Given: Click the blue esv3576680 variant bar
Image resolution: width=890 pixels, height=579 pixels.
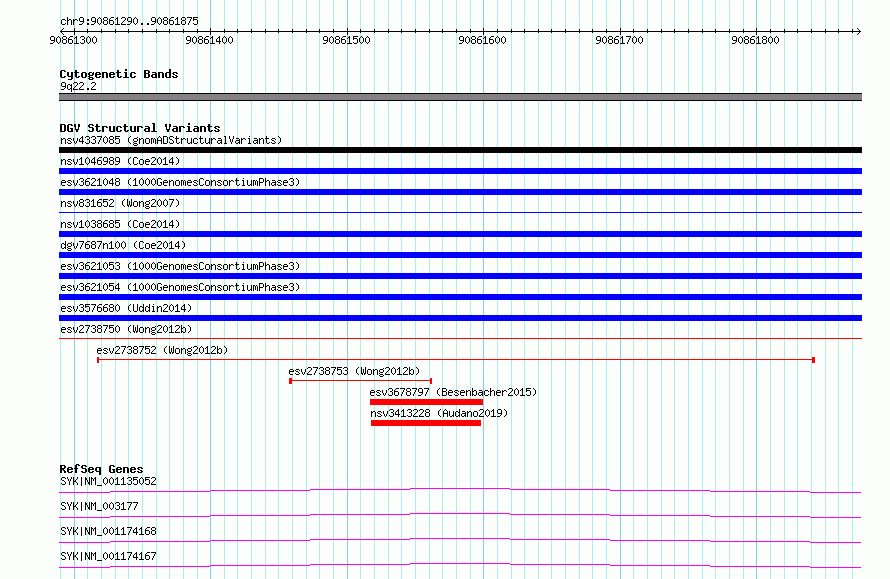Looking at the screenshot, I should click(460, 318).
